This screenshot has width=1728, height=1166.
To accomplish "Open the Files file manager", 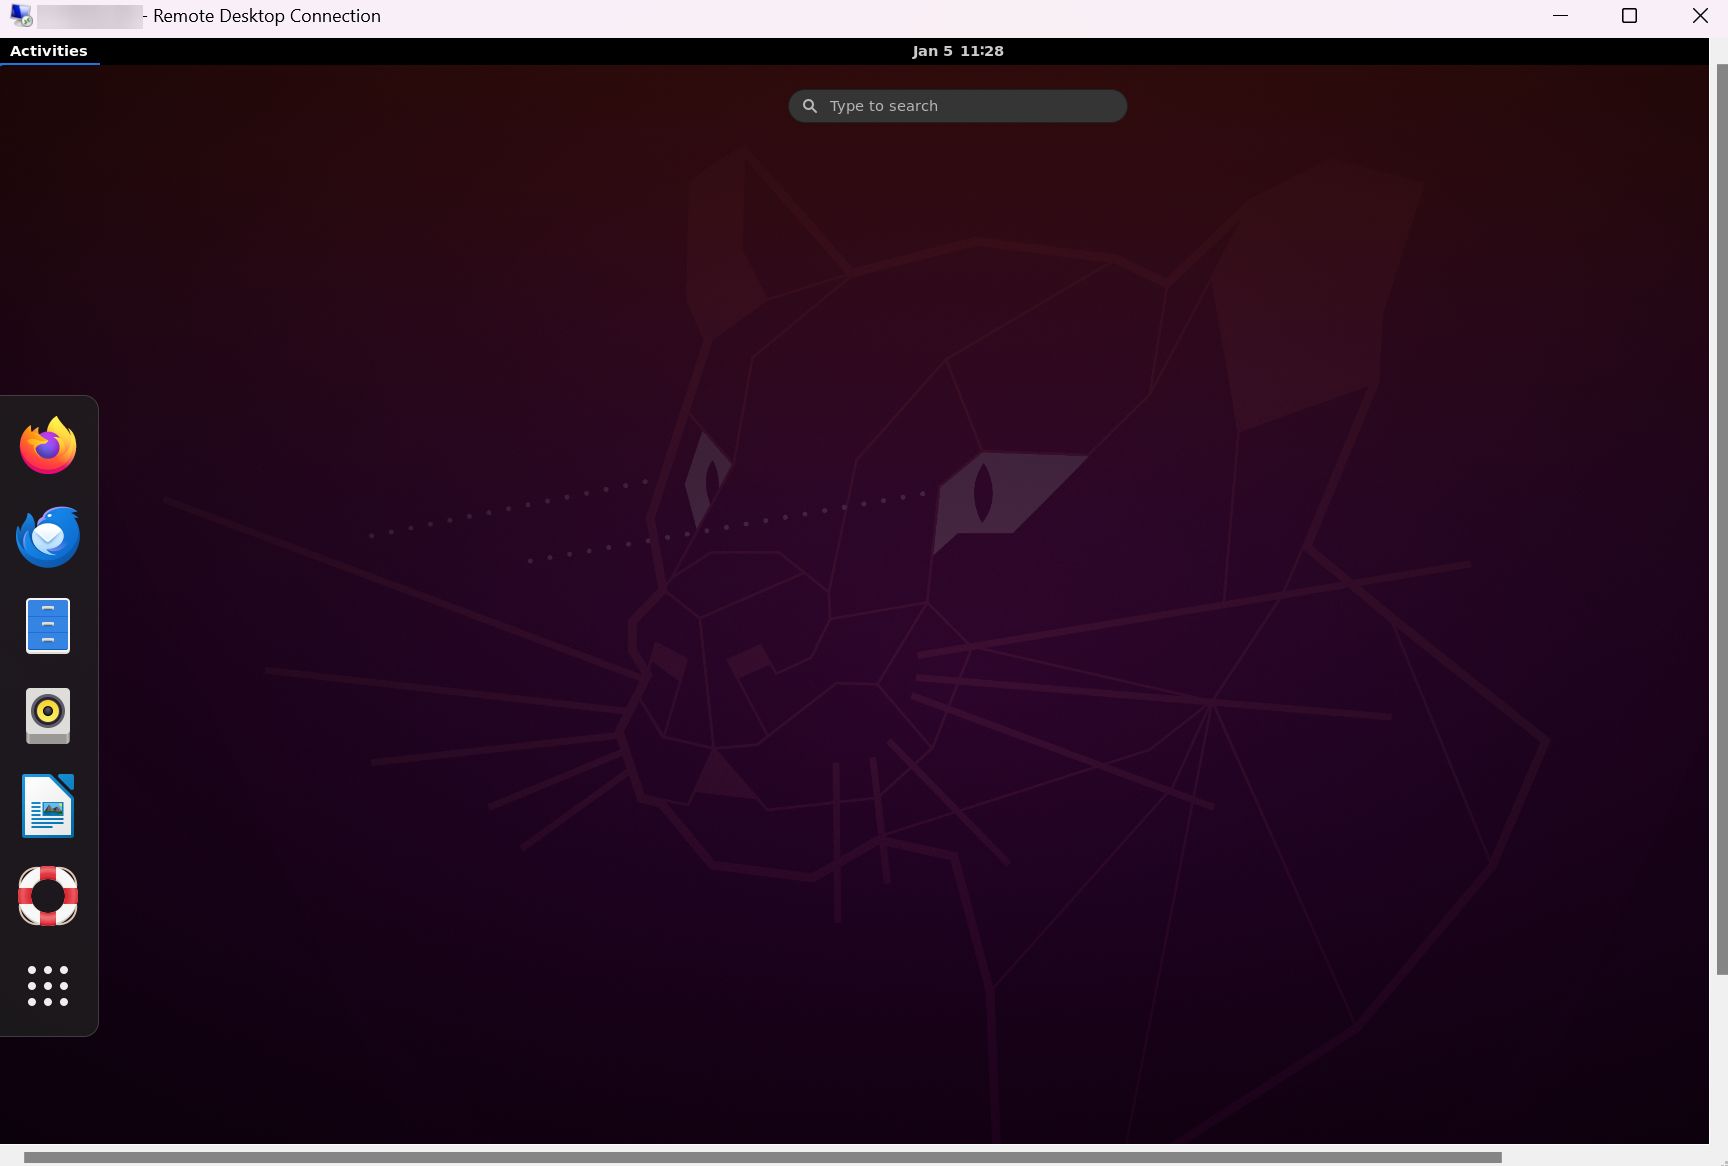I will (x=47, y=626).
